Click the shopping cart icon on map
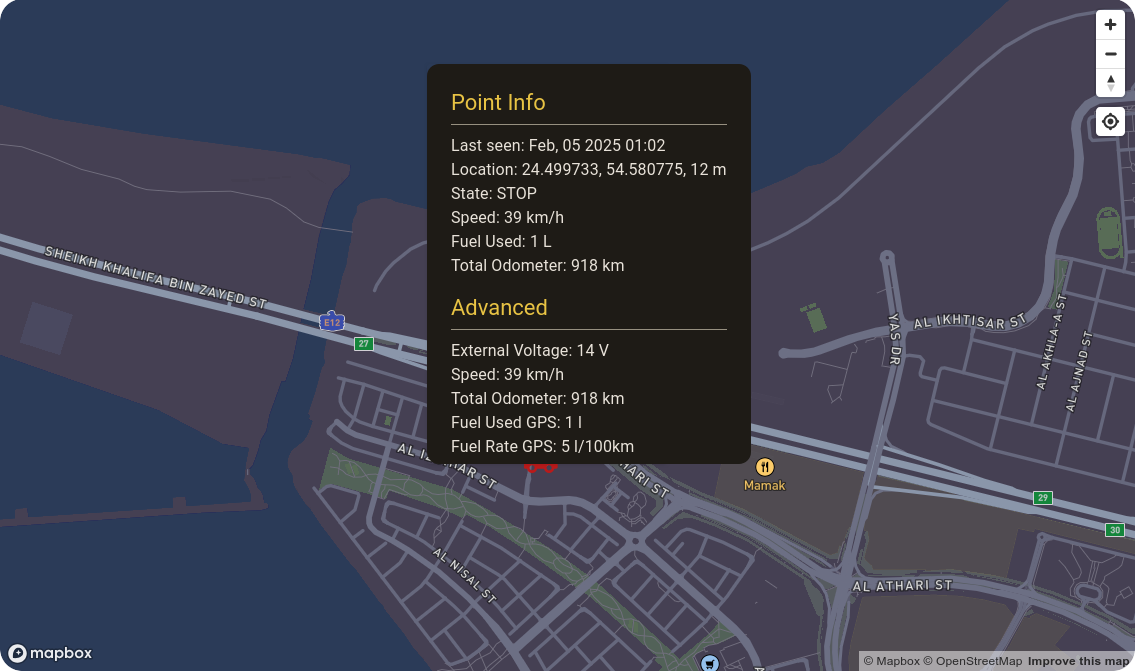 pos(709,663)
